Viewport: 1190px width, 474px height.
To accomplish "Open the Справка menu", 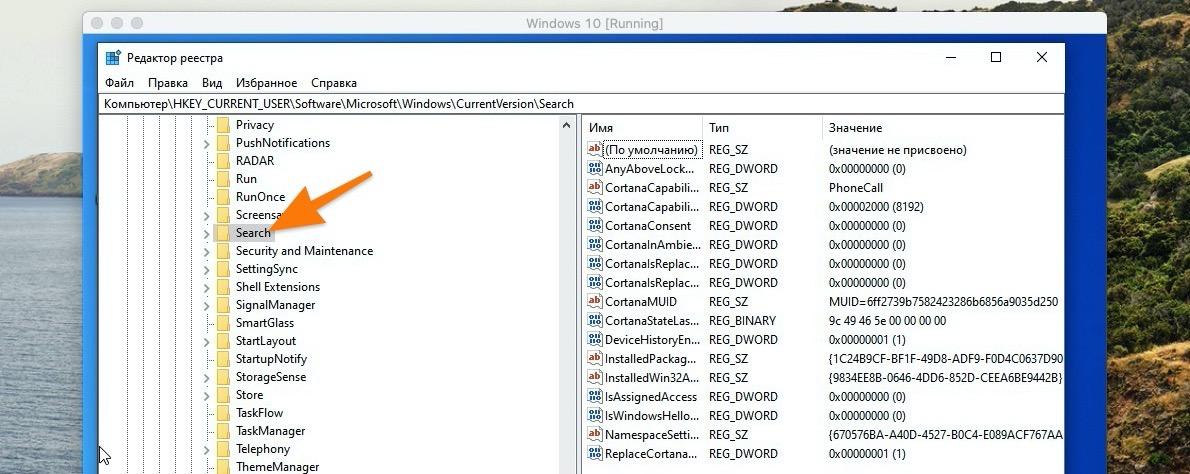I will point(334,83).
